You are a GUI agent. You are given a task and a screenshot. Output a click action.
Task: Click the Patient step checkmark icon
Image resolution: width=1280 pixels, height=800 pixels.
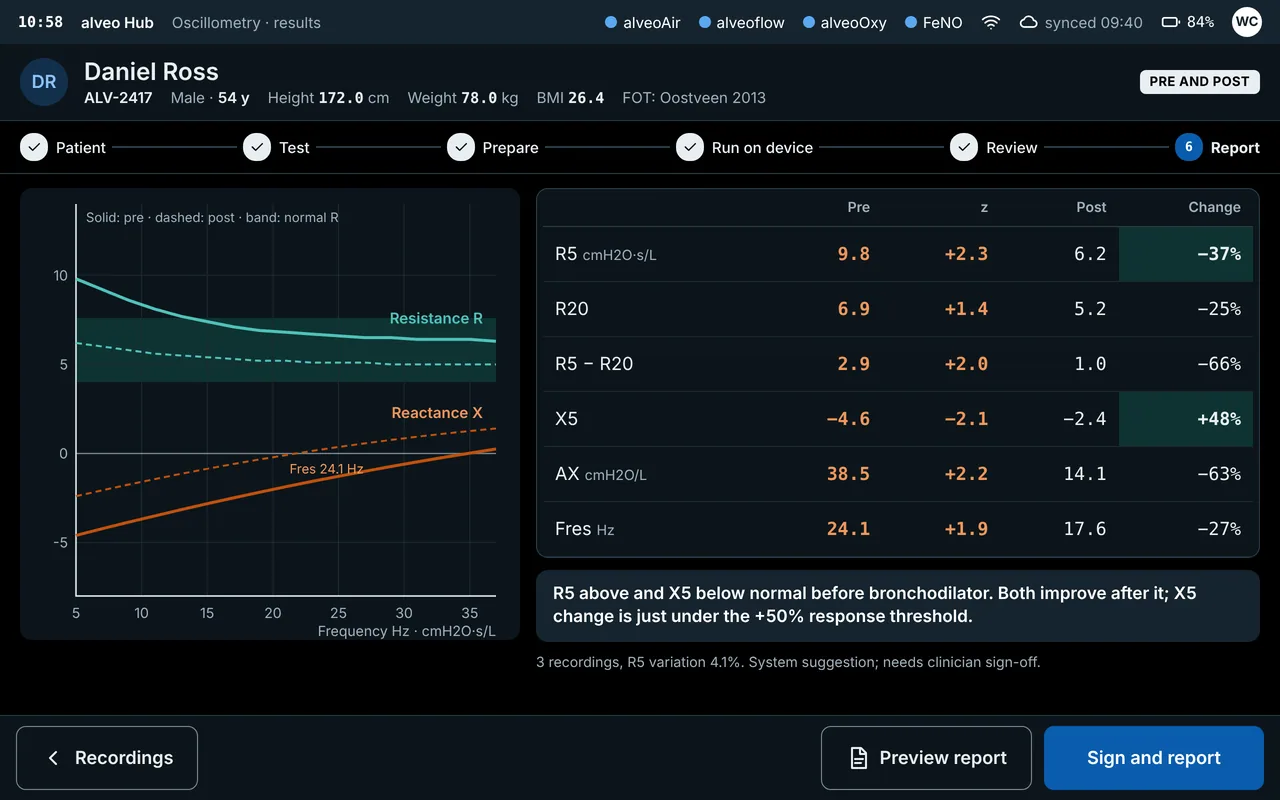34,147
